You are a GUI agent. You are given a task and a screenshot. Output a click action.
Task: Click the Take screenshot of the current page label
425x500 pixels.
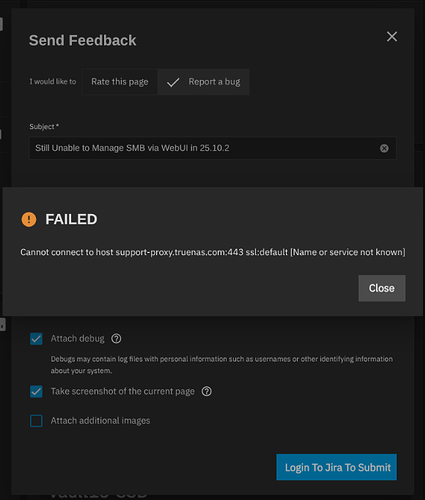coord(123,391)
